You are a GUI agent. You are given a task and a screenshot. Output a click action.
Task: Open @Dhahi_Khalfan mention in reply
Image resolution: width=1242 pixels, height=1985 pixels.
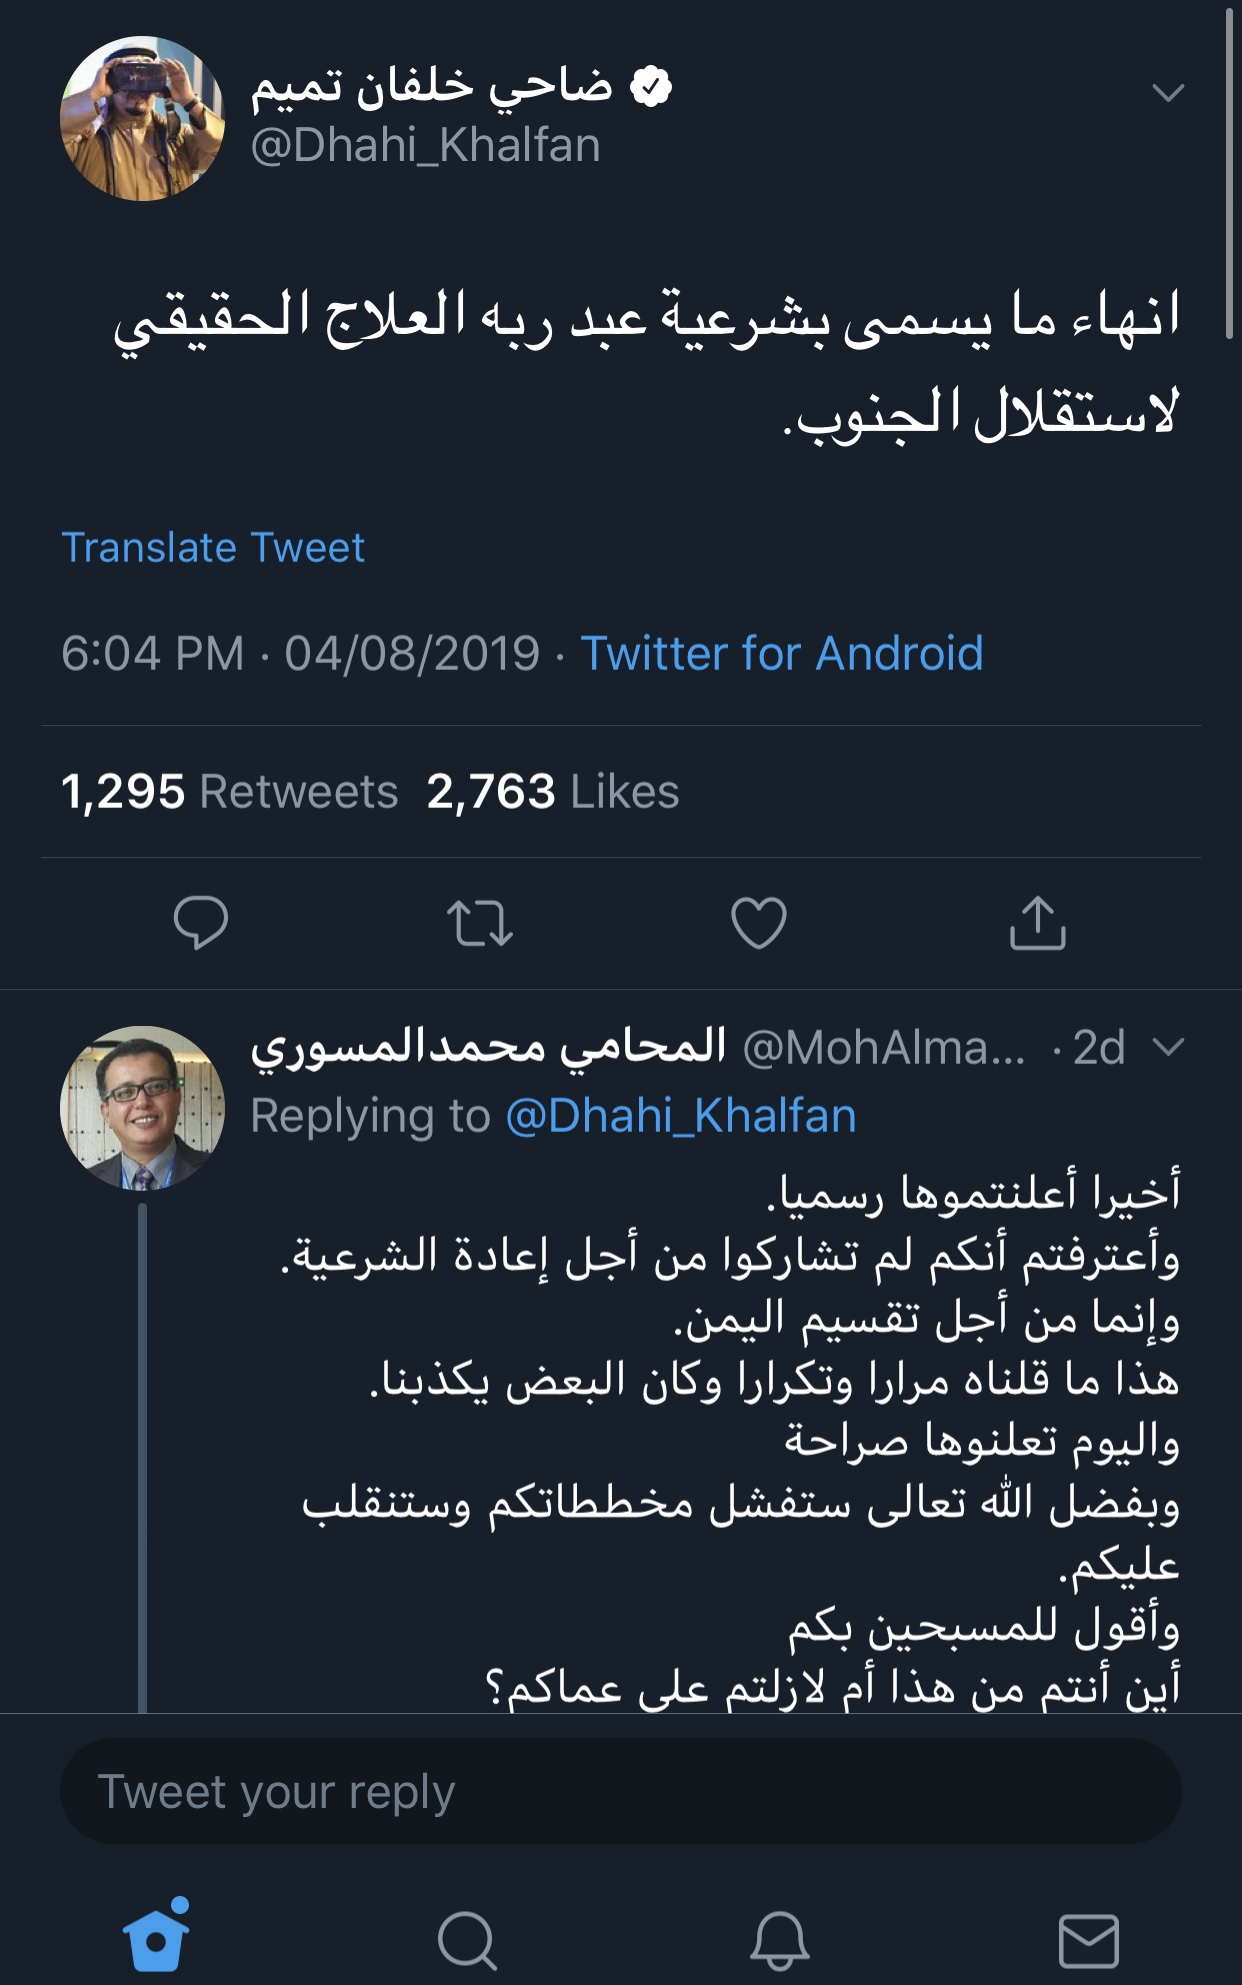point(681,1116)
